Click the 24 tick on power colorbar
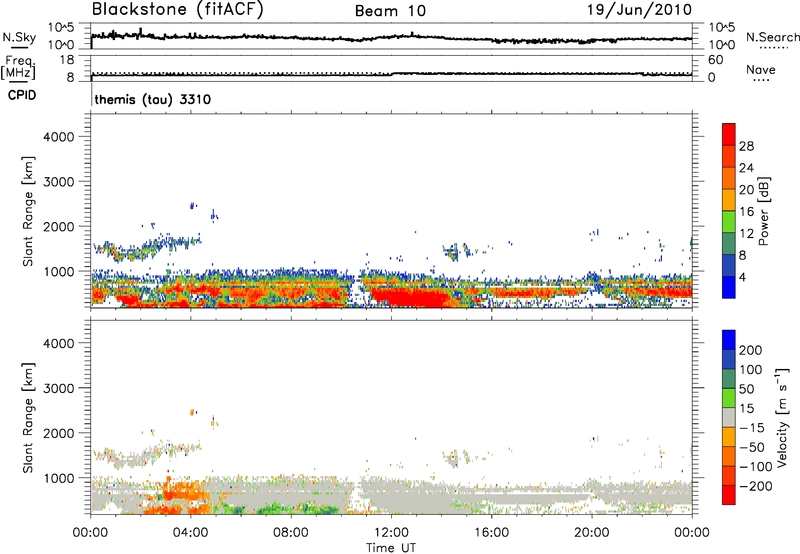800x554 pixels. pyautogui.click(x=746, y=168)
